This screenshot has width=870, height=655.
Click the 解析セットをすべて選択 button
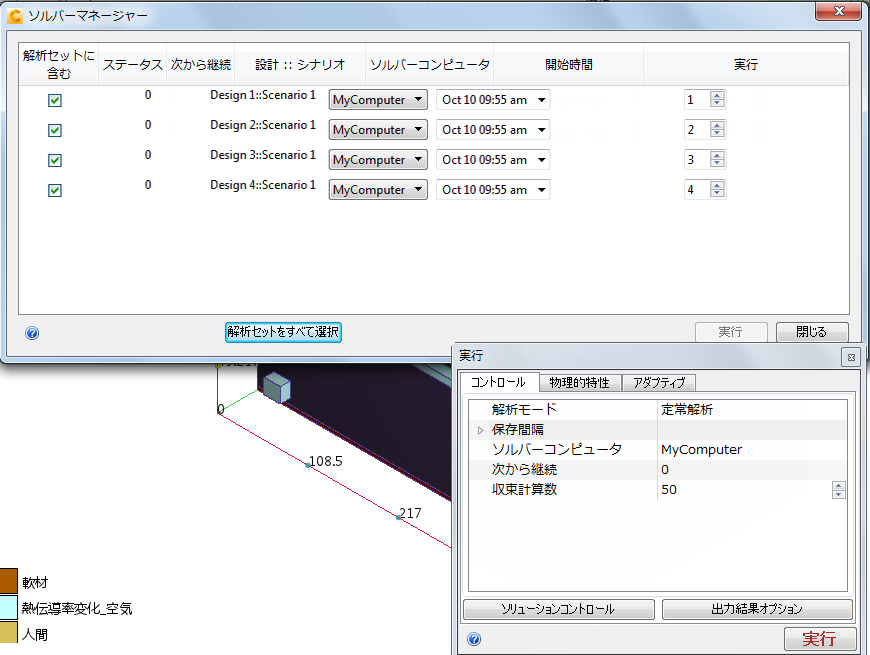point(283,333)
